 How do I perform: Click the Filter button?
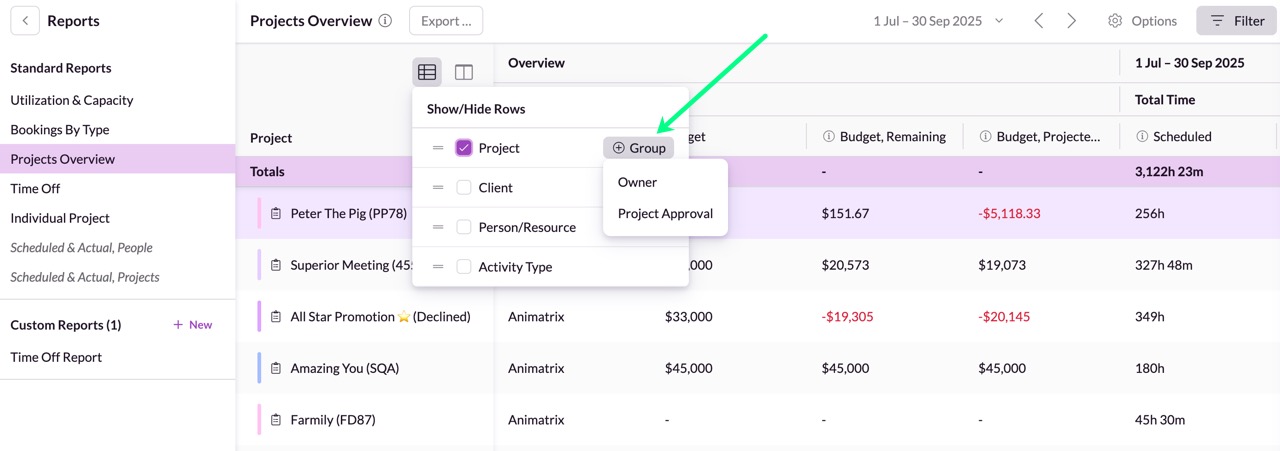(x=1237, y=21)
